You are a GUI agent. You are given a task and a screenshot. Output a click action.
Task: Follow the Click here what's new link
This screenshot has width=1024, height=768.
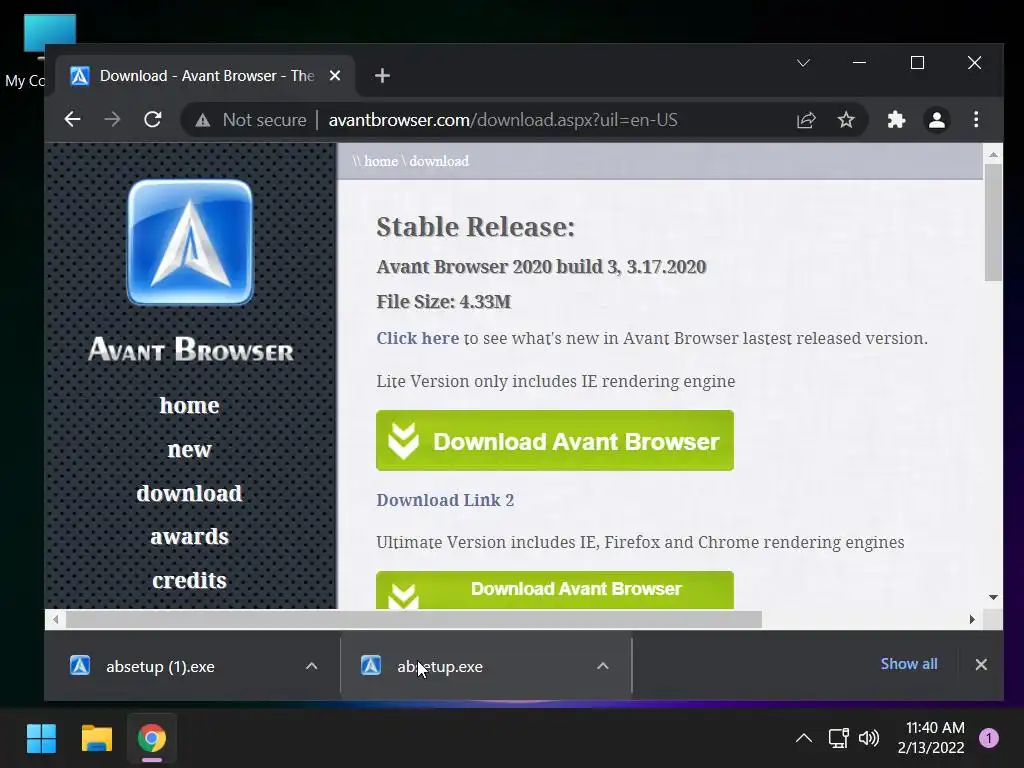point(417,338)
